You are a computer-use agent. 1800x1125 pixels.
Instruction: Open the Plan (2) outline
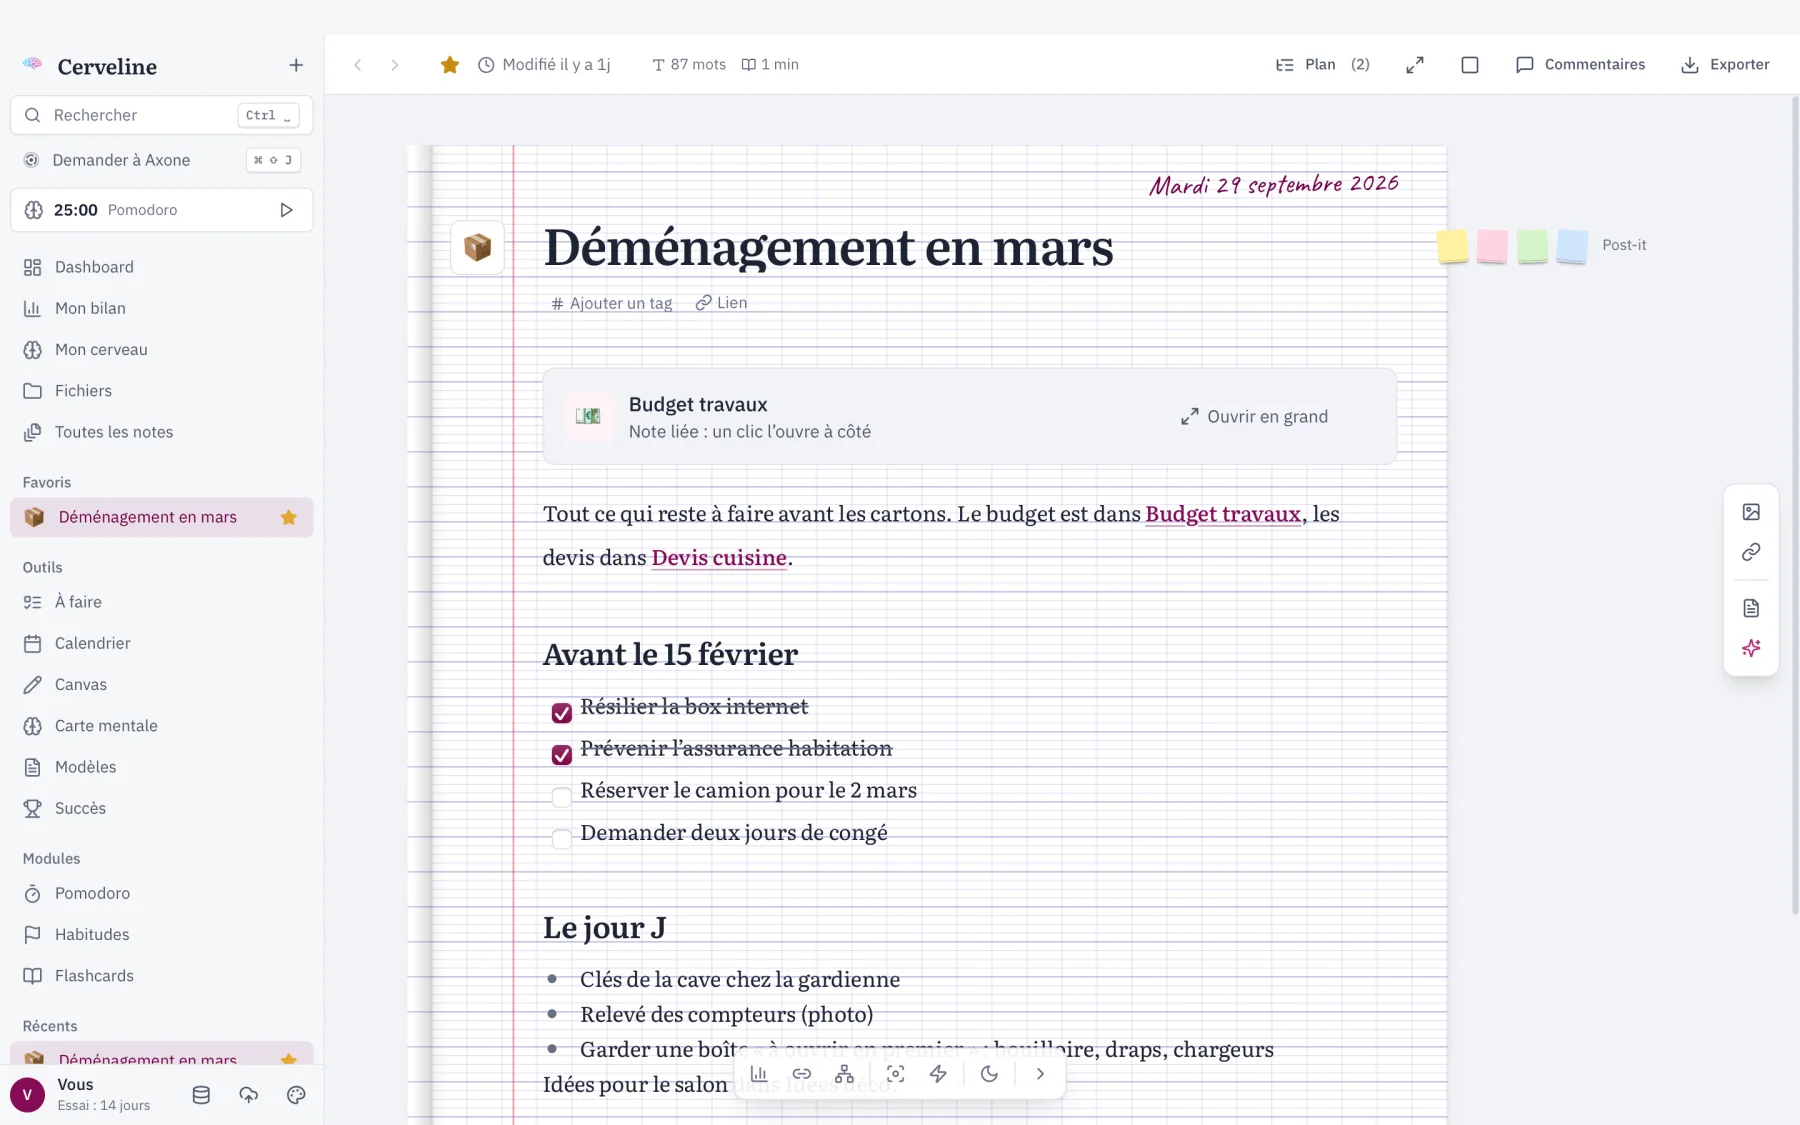coord(1322,65)
